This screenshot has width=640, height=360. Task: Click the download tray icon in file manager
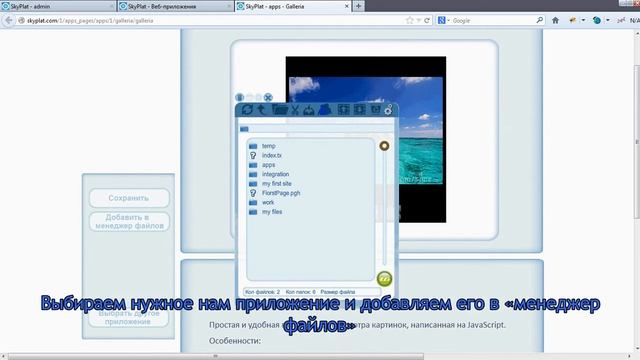click(309, 110)
